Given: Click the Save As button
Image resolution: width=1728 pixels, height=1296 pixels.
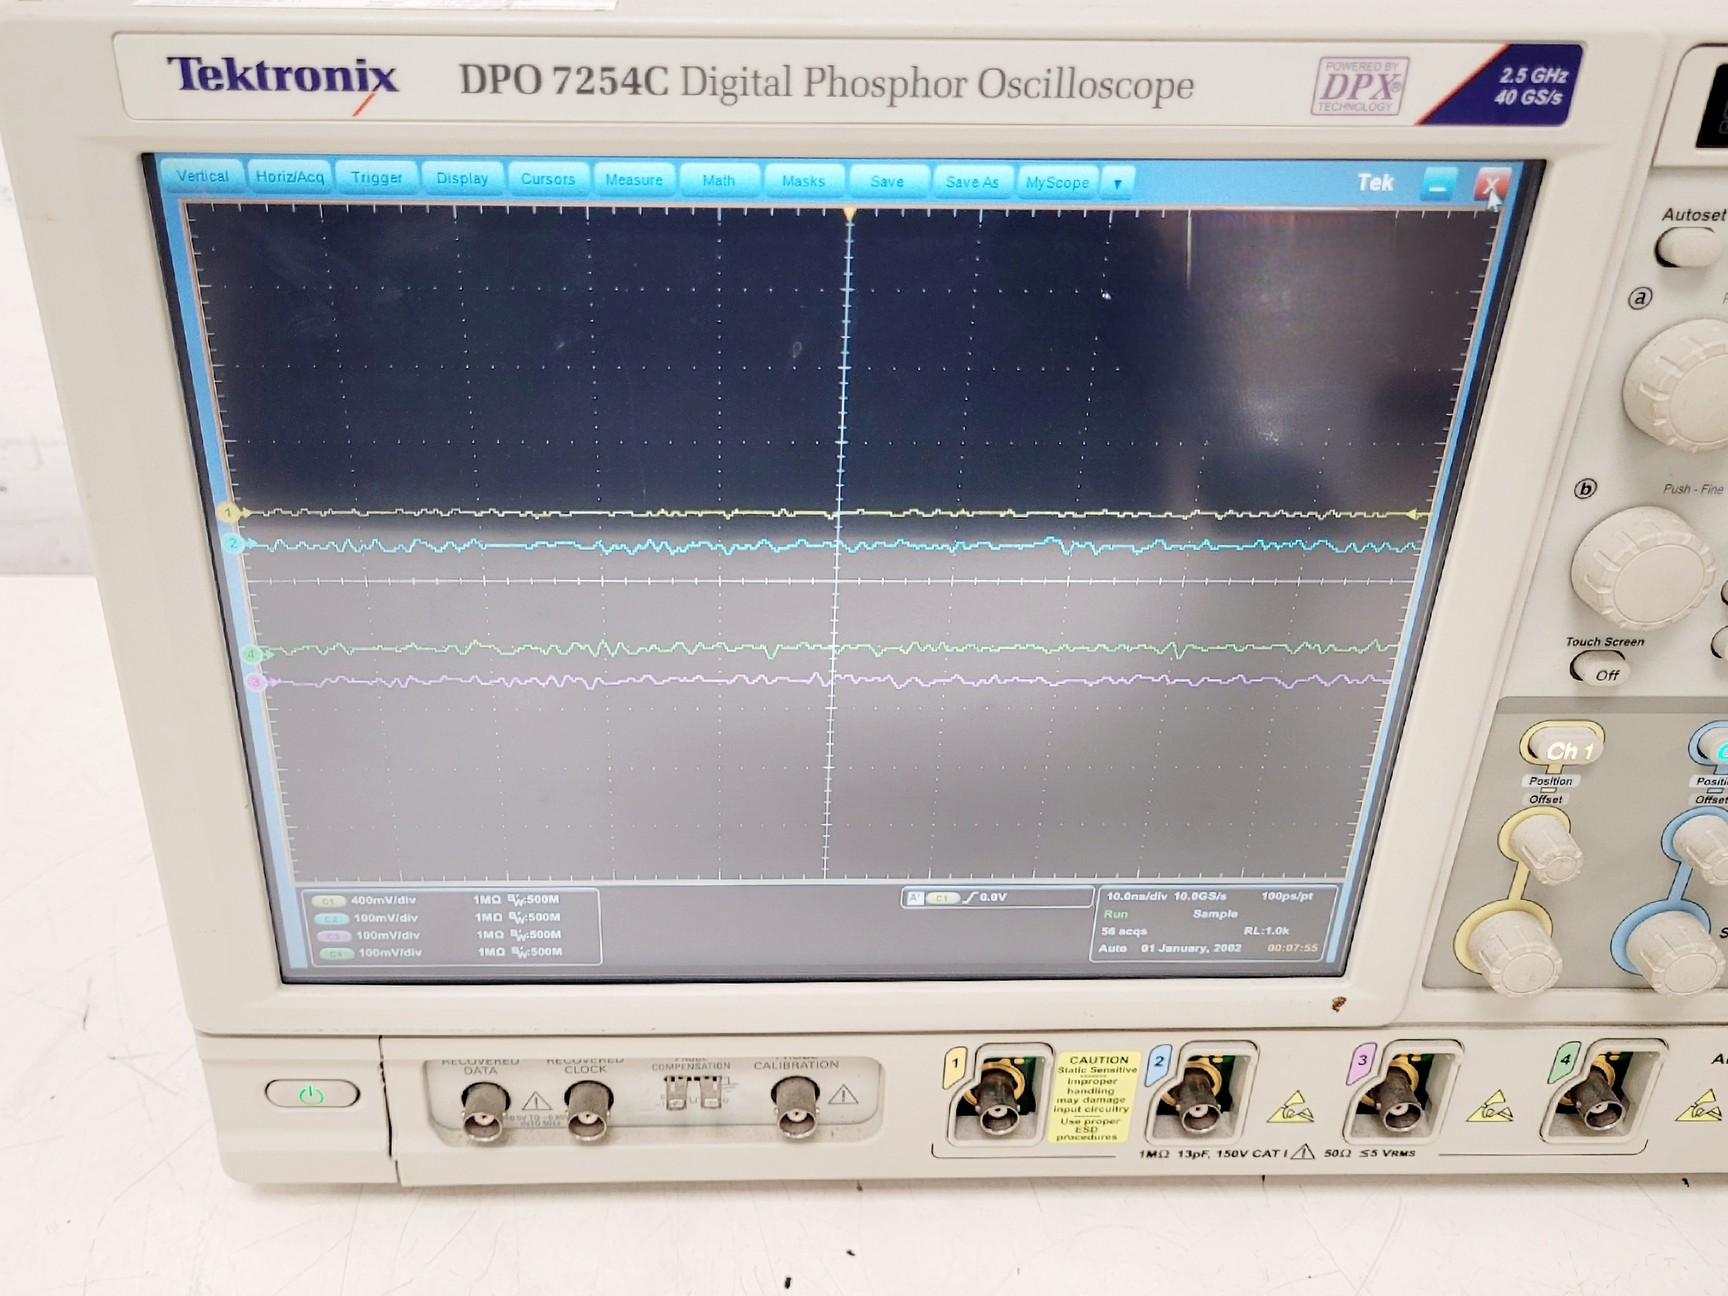Looking at the screenshot, I should 972,182.
